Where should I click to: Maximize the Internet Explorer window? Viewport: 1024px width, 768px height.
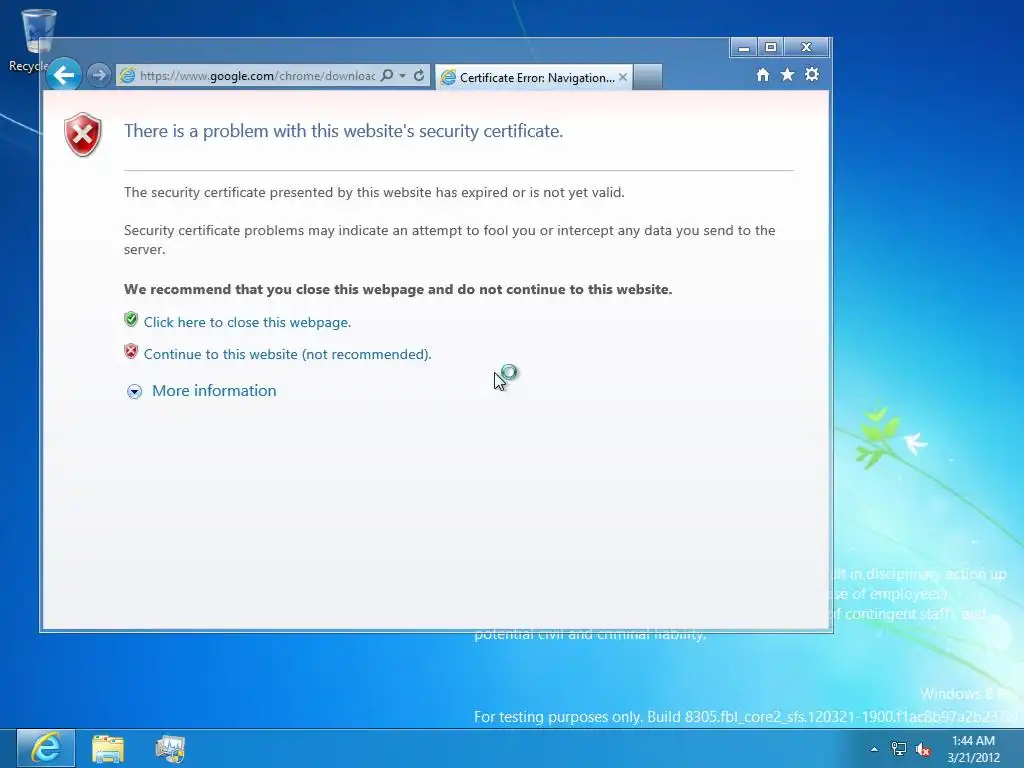[771, 48]
